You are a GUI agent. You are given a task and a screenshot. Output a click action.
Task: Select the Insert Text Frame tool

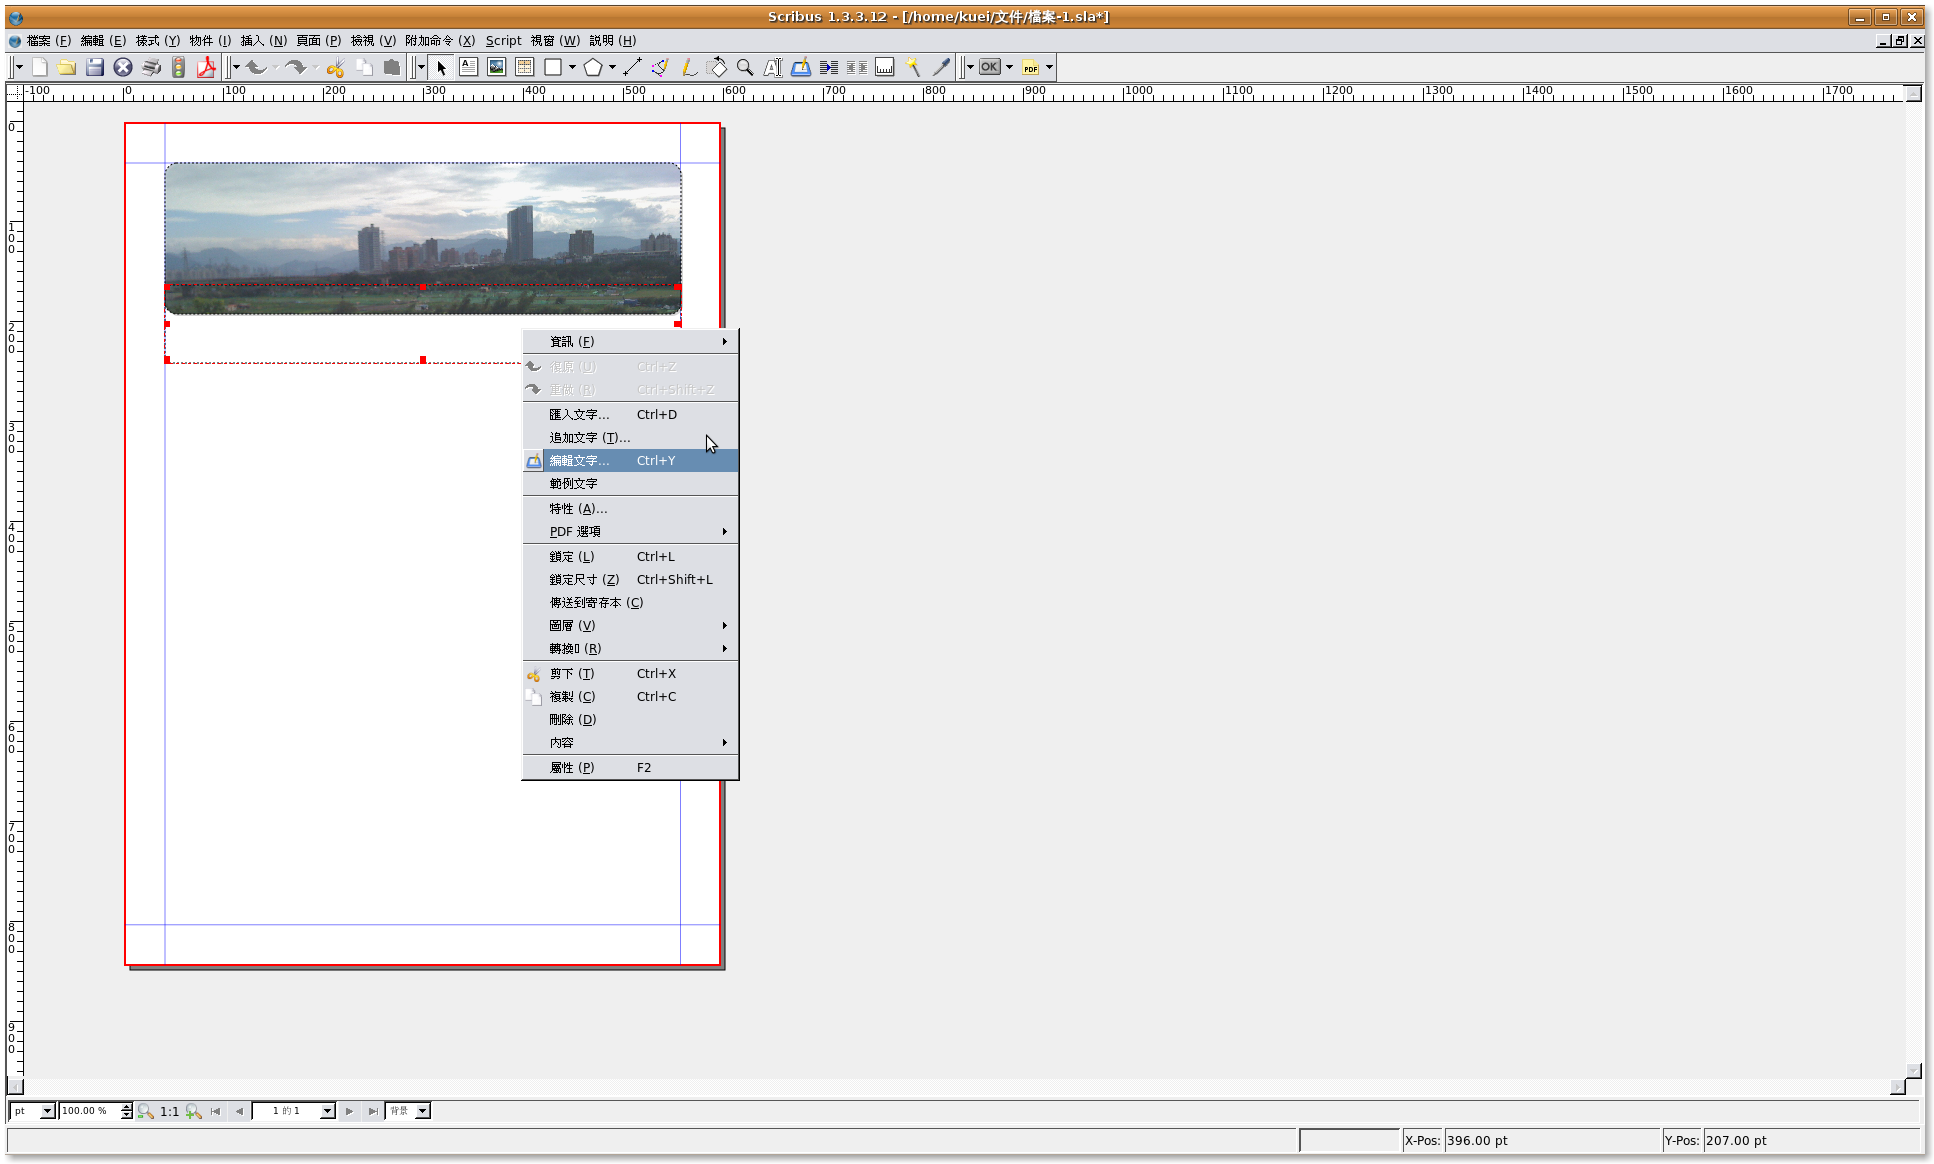[x=468, y=67]
